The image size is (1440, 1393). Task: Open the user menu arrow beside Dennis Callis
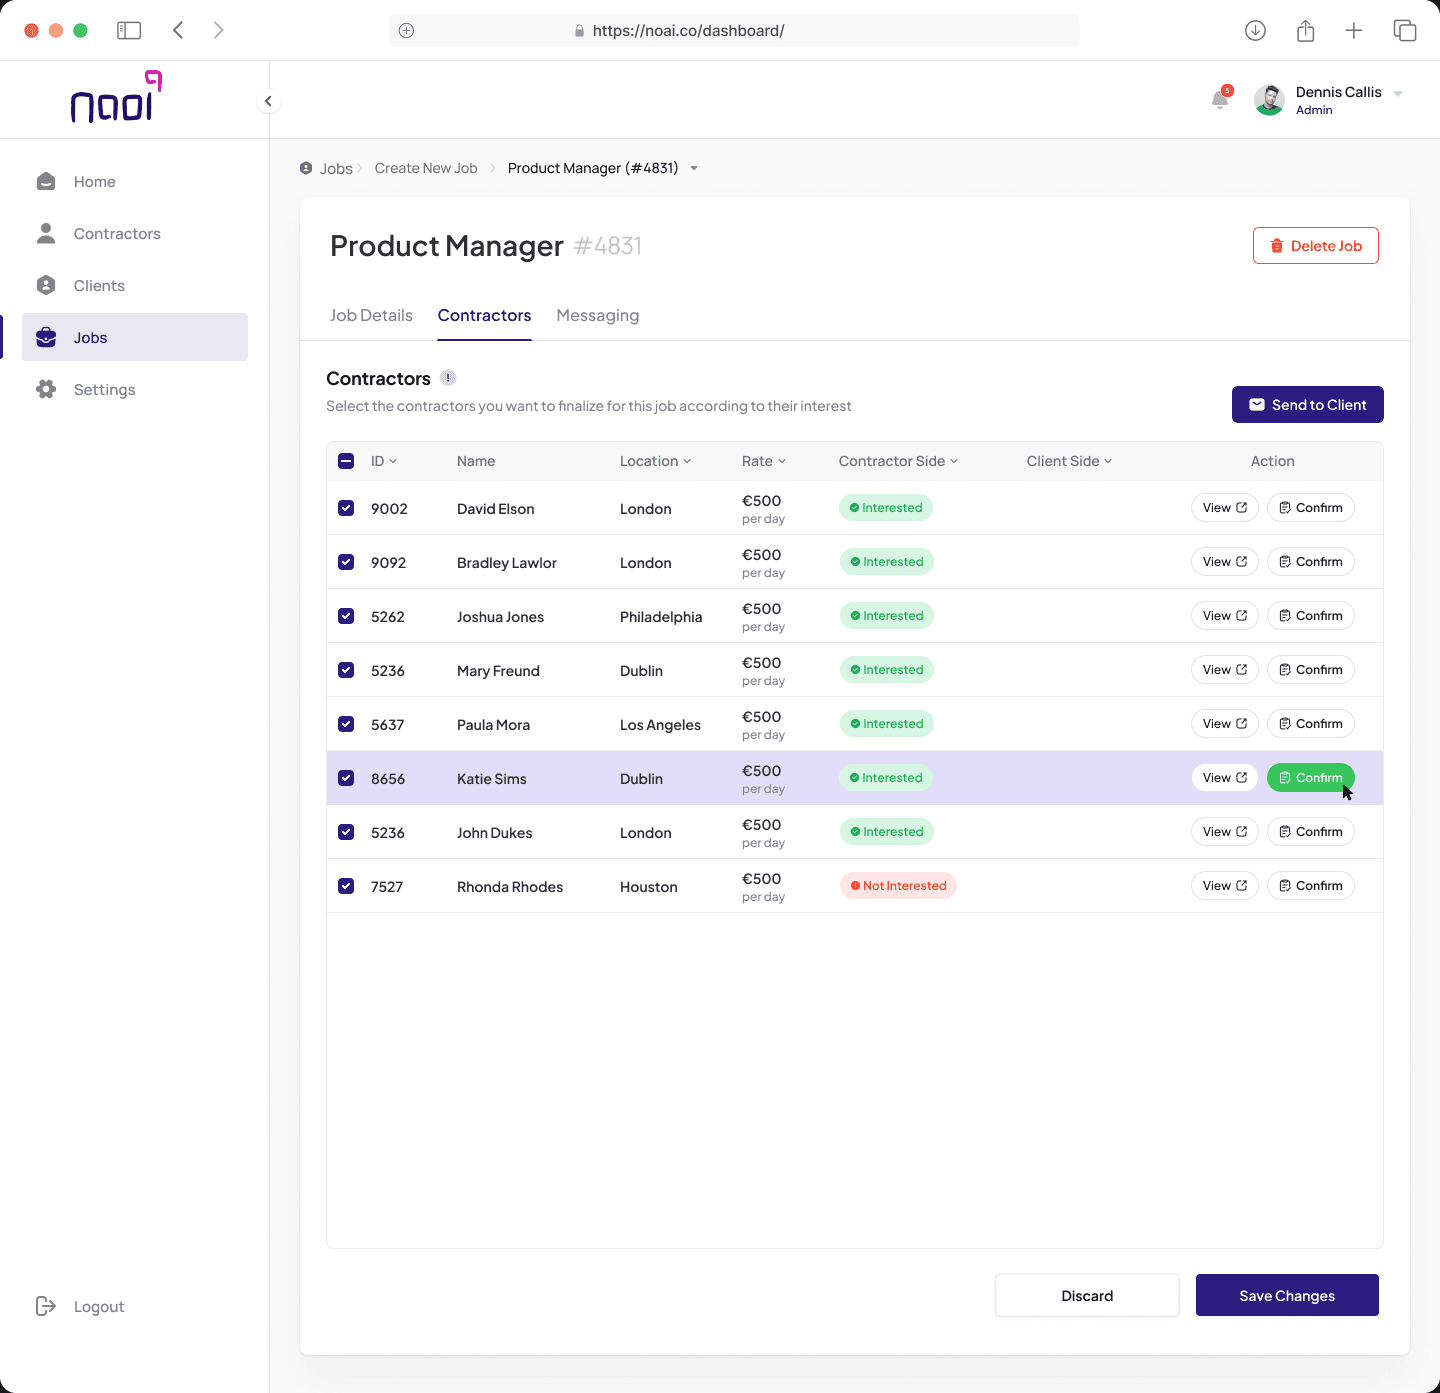click(x=1398, y=93)
